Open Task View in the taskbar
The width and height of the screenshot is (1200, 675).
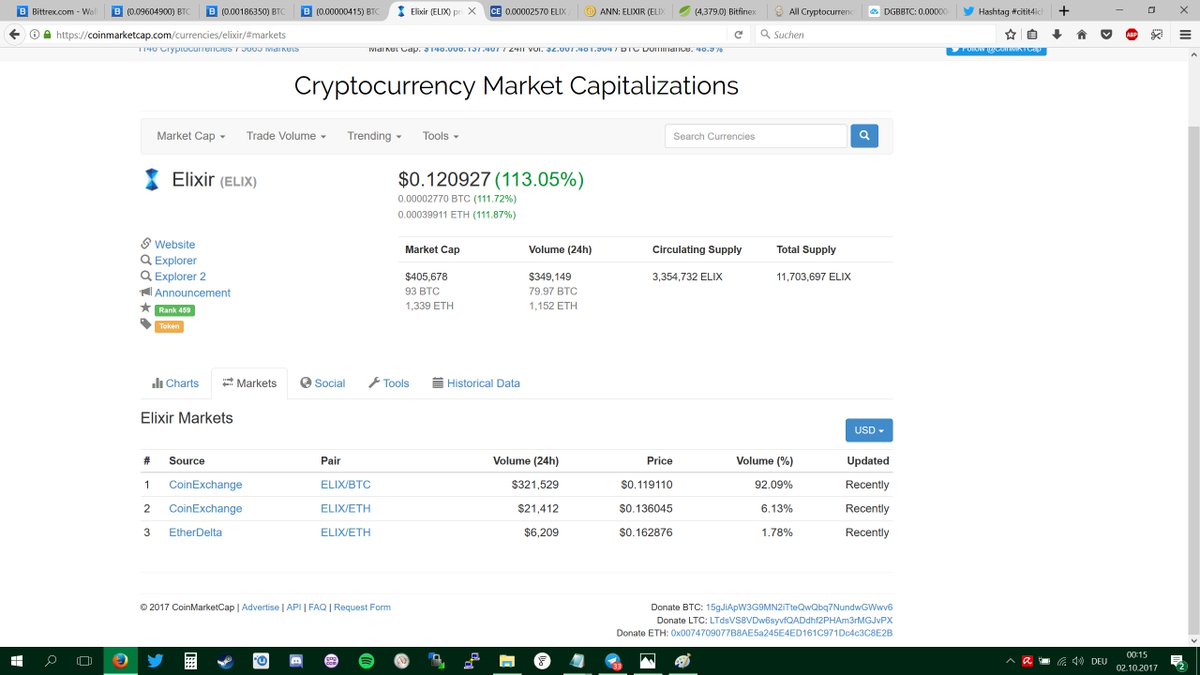[x=85, y=661]
